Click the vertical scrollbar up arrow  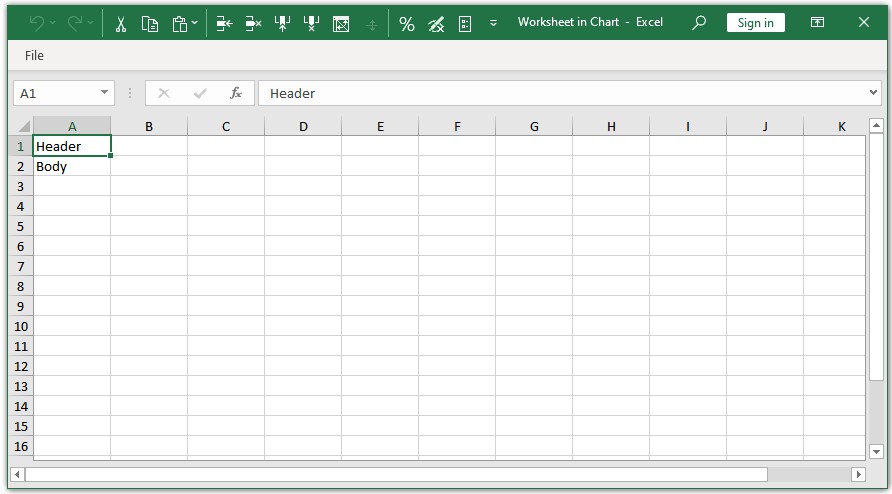[x=876, y=126]
